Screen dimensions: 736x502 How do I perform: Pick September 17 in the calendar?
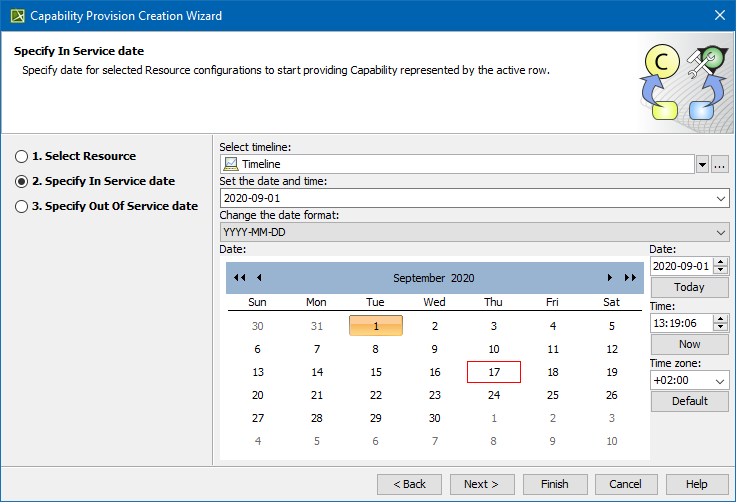[494, 372]
